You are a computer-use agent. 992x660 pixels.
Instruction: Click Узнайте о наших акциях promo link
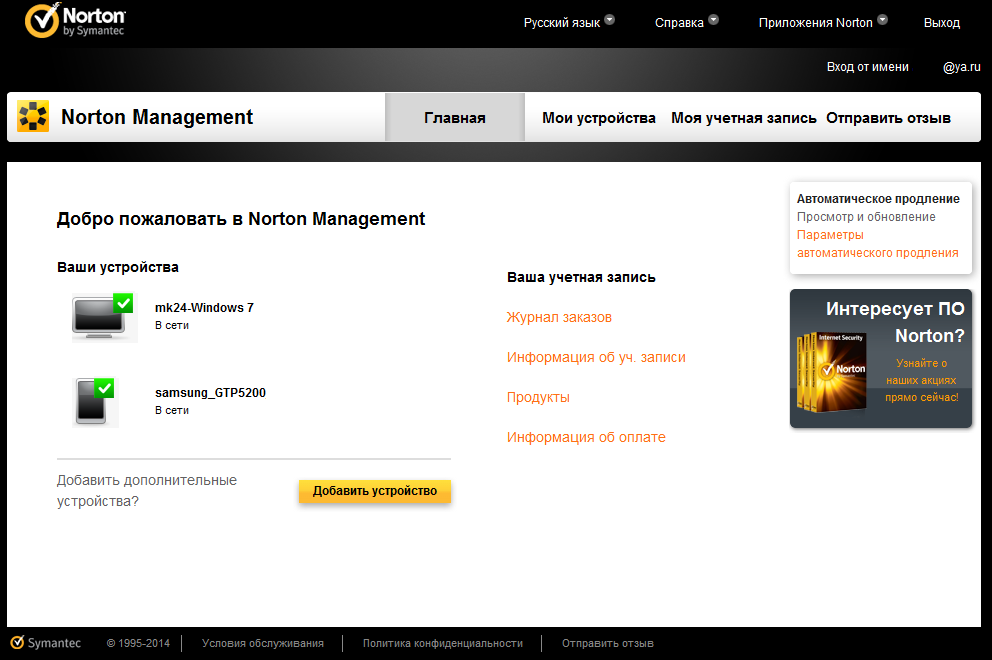click(x=921, y=380)
